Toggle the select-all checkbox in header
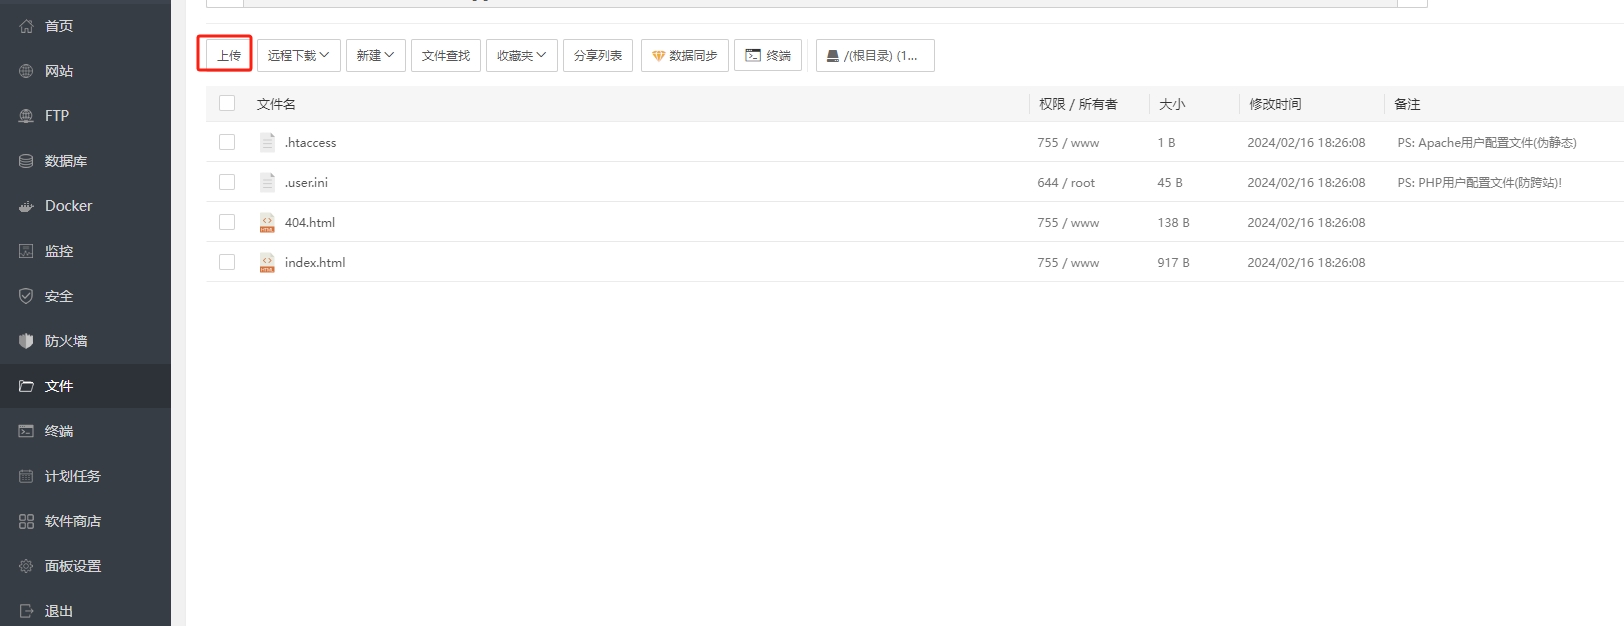Image resolution: width=1624 pixels, height=626 pixels. pyautogui.click(x=227, y=103)
